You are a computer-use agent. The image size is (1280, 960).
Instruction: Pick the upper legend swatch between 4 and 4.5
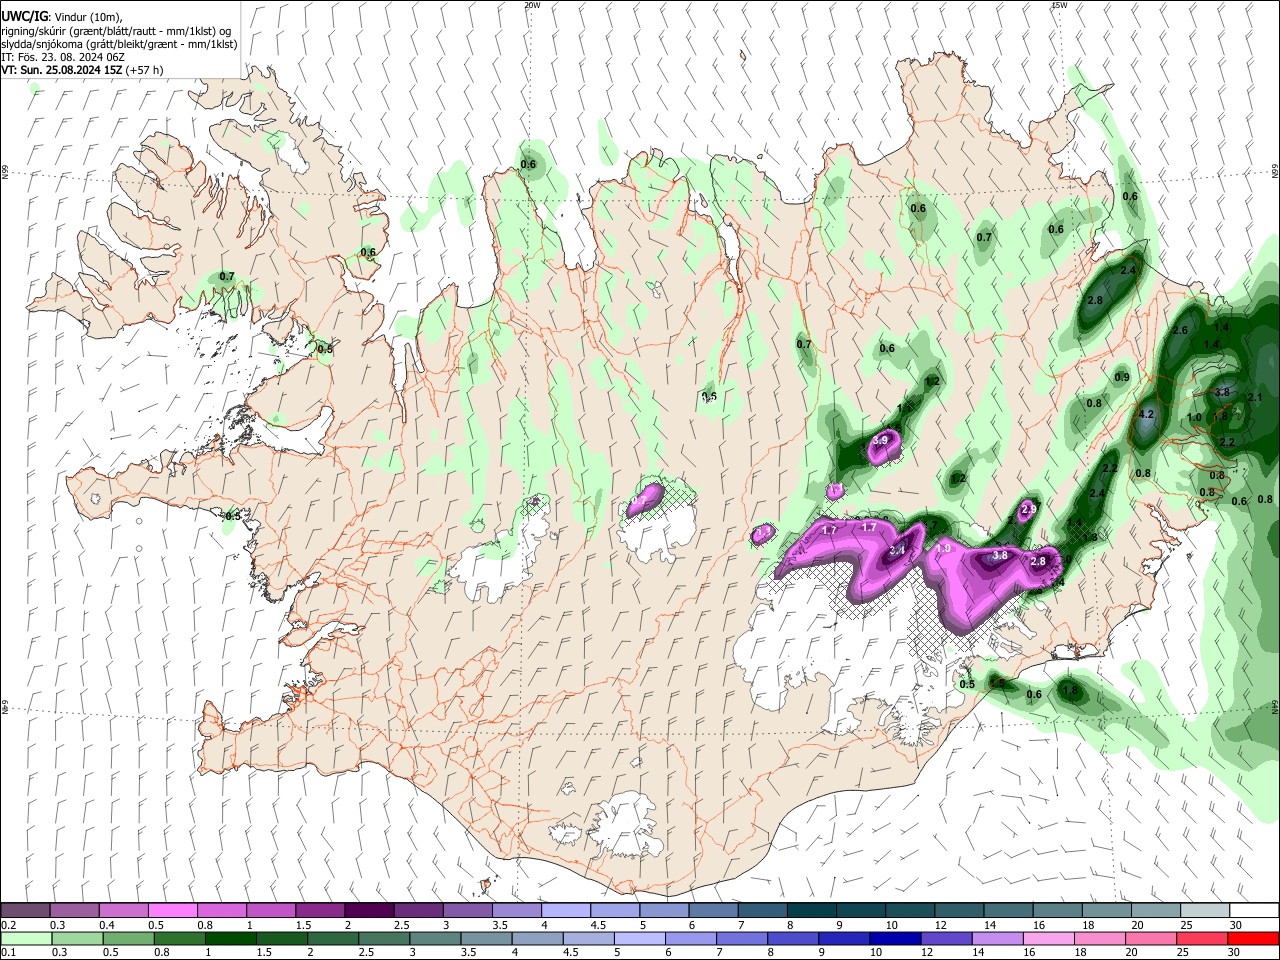[564, 910]
